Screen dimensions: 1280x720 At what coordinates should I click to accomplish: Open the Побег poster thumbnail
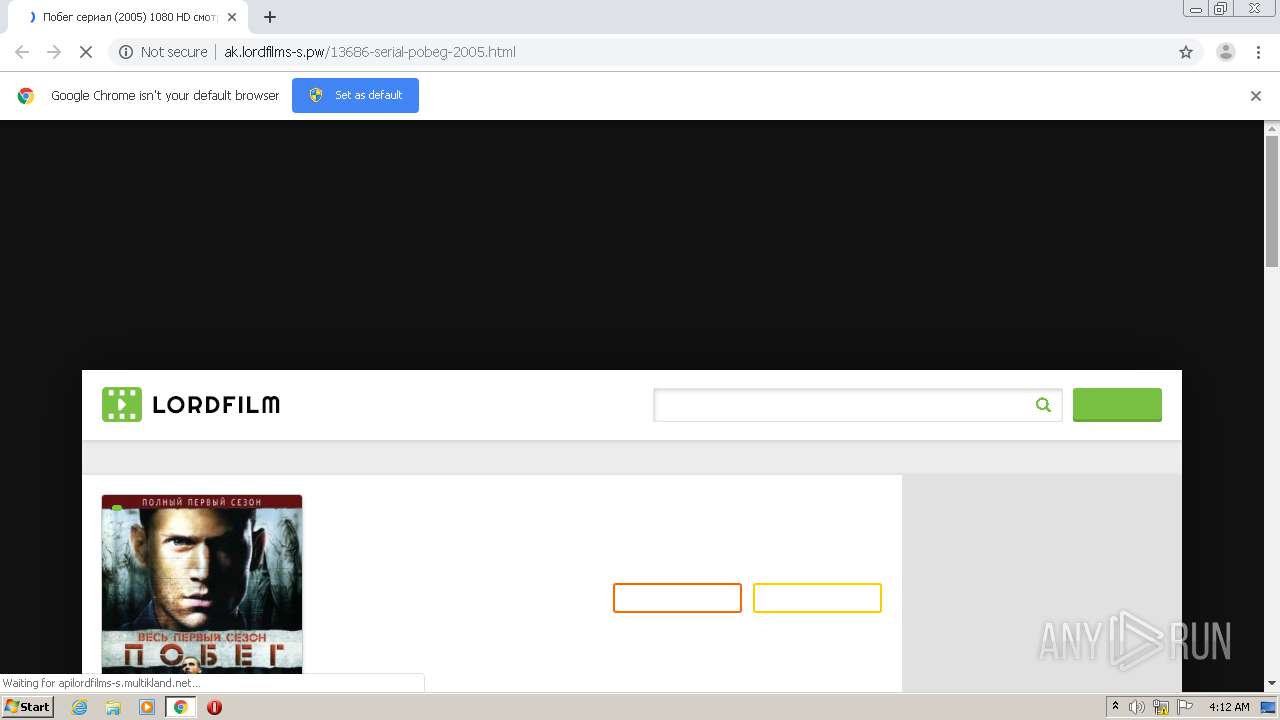pos(202,584)
